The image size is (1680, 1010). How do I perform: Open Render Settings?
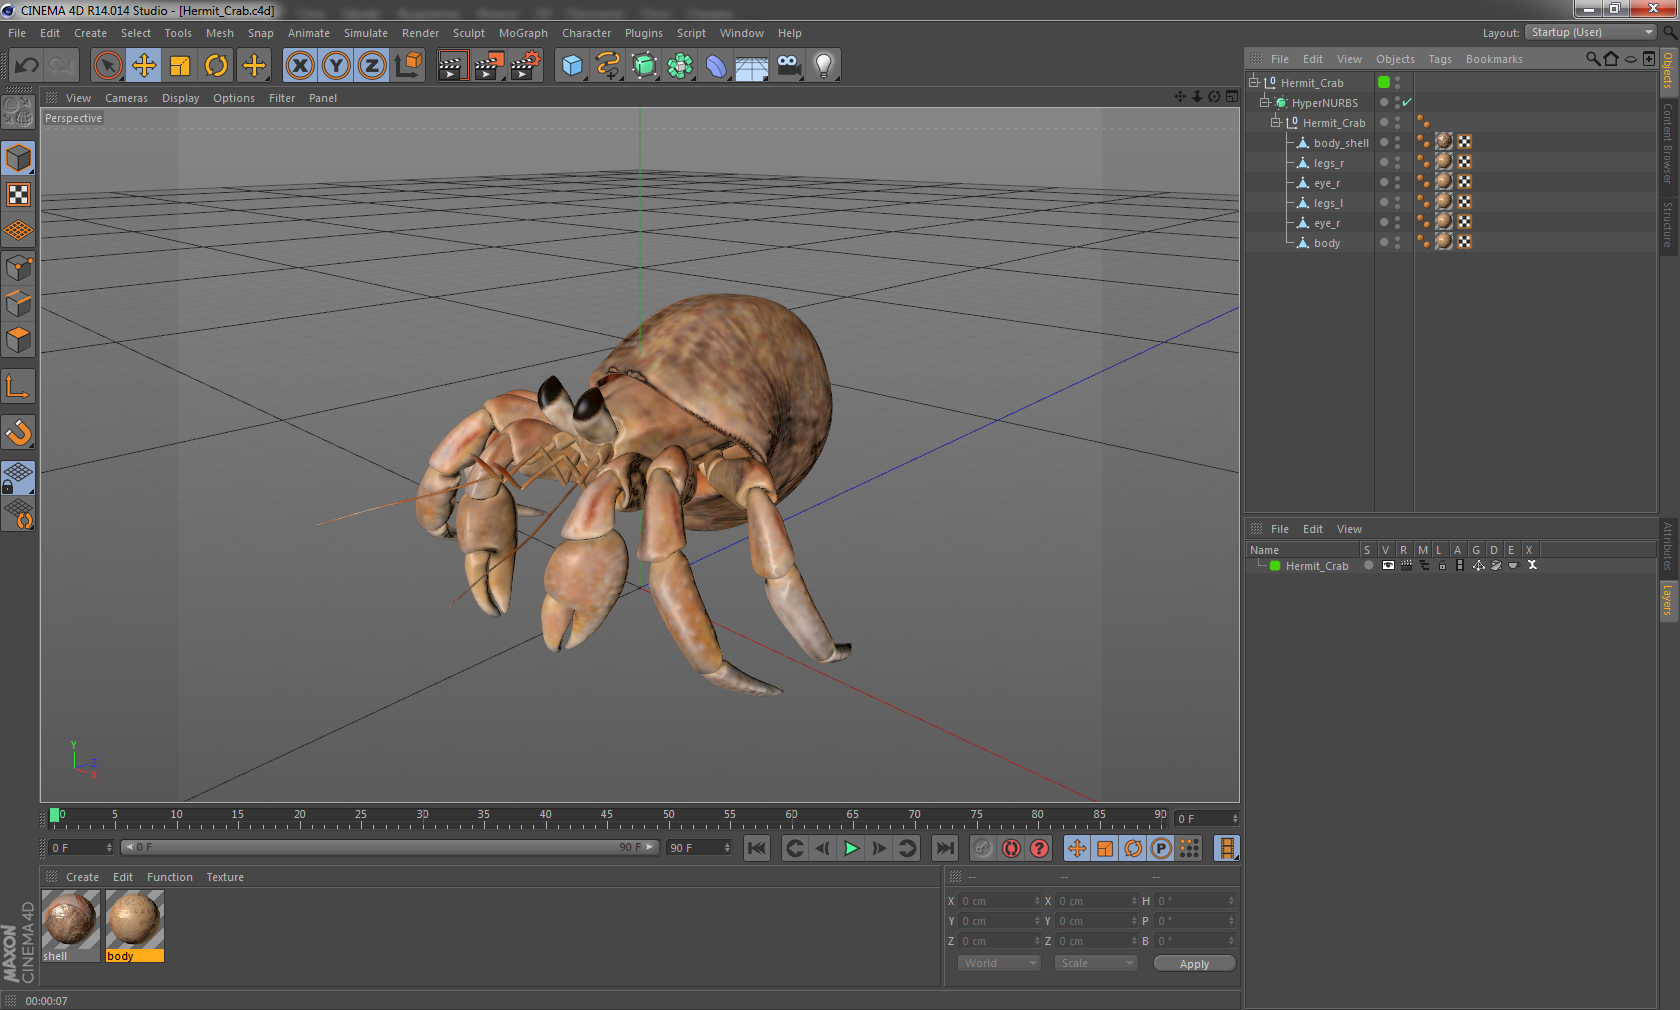click(x=525, y=66)
